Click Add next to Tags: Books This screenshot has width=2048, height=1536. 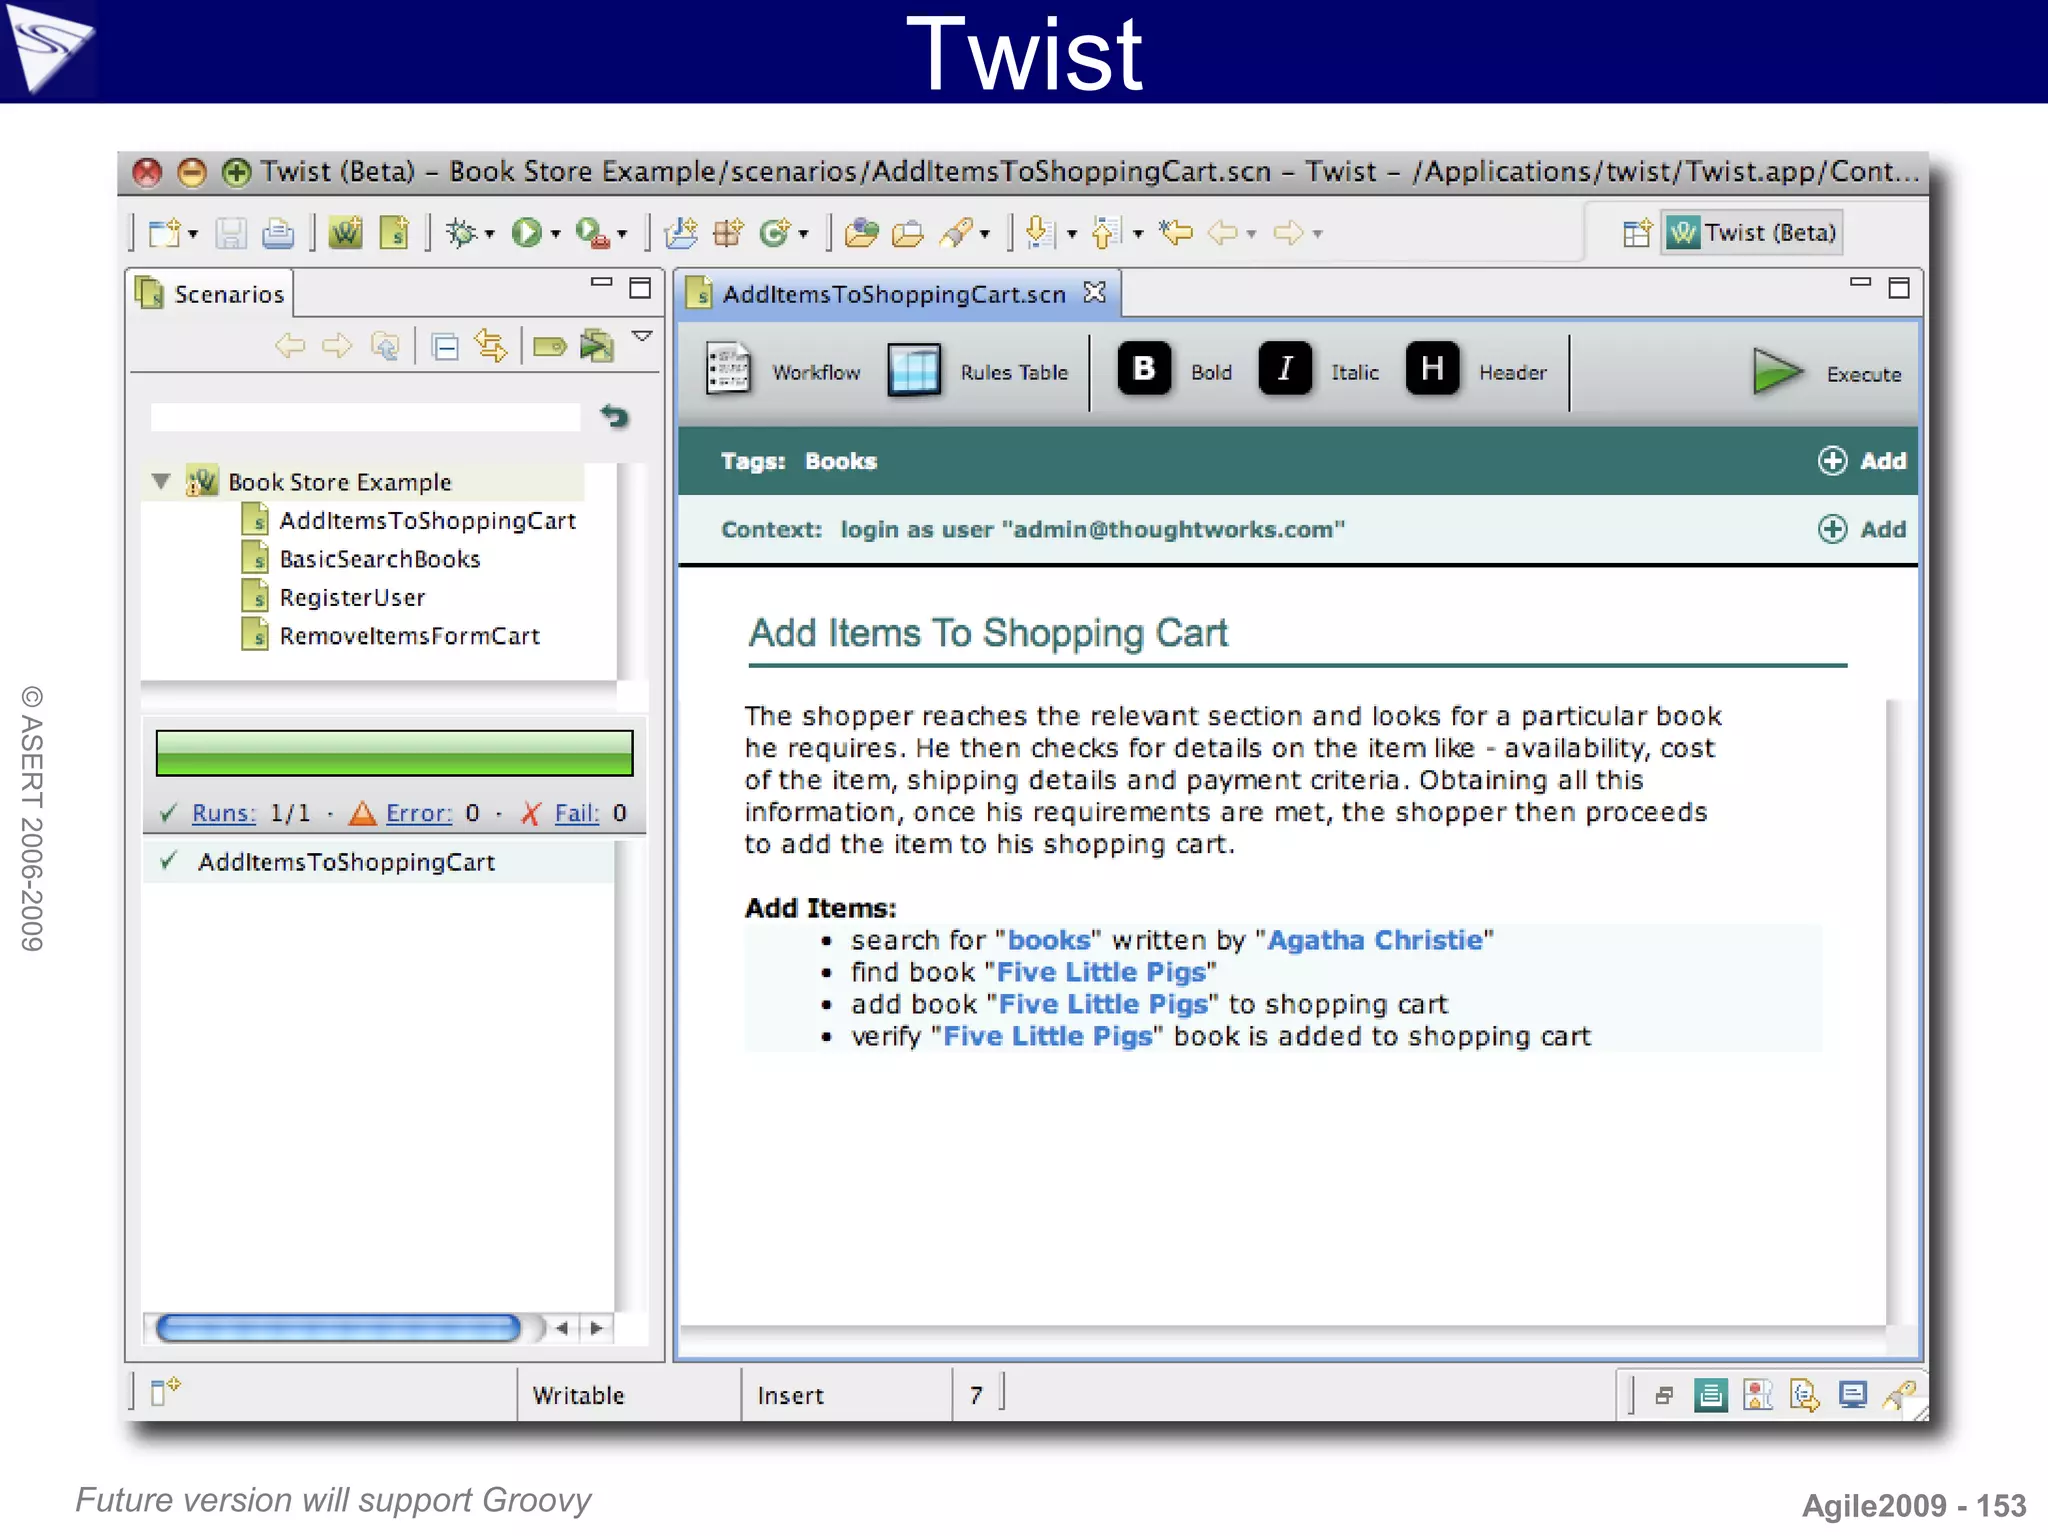[1862, 461]
